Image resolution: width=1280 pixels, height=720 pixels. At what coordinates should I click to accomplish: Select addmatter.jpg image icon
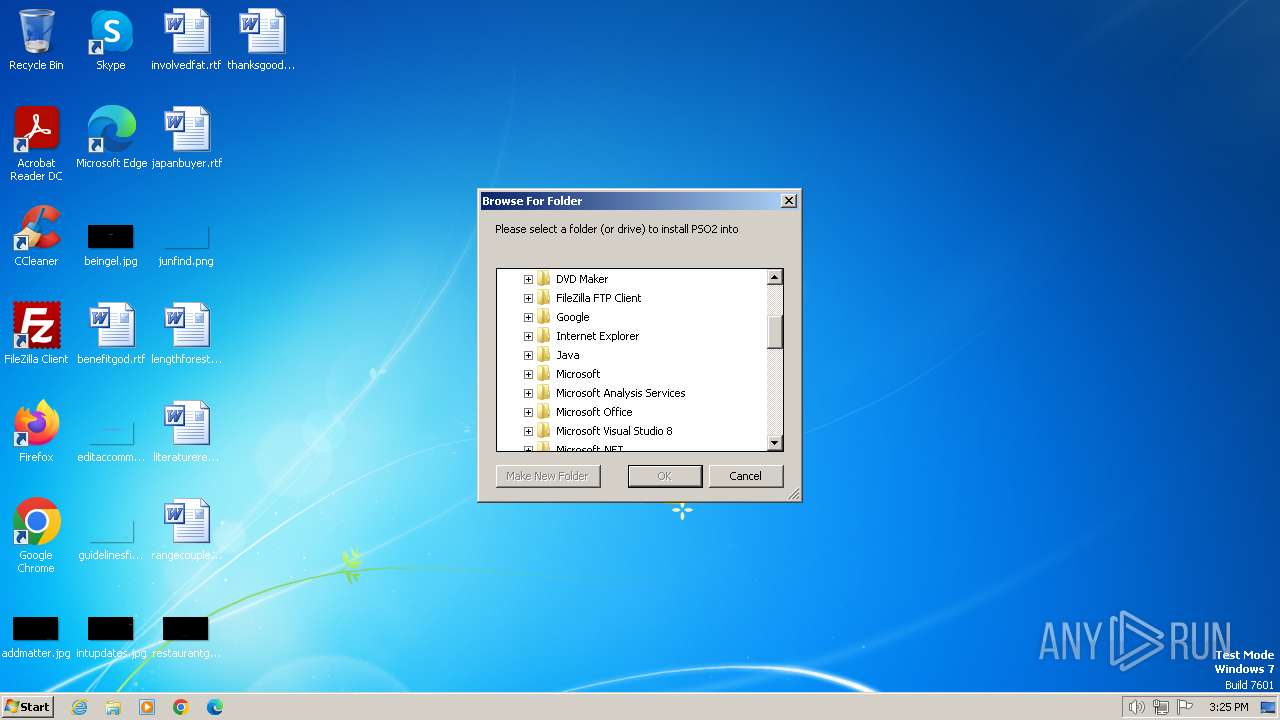tap(36, 637)
